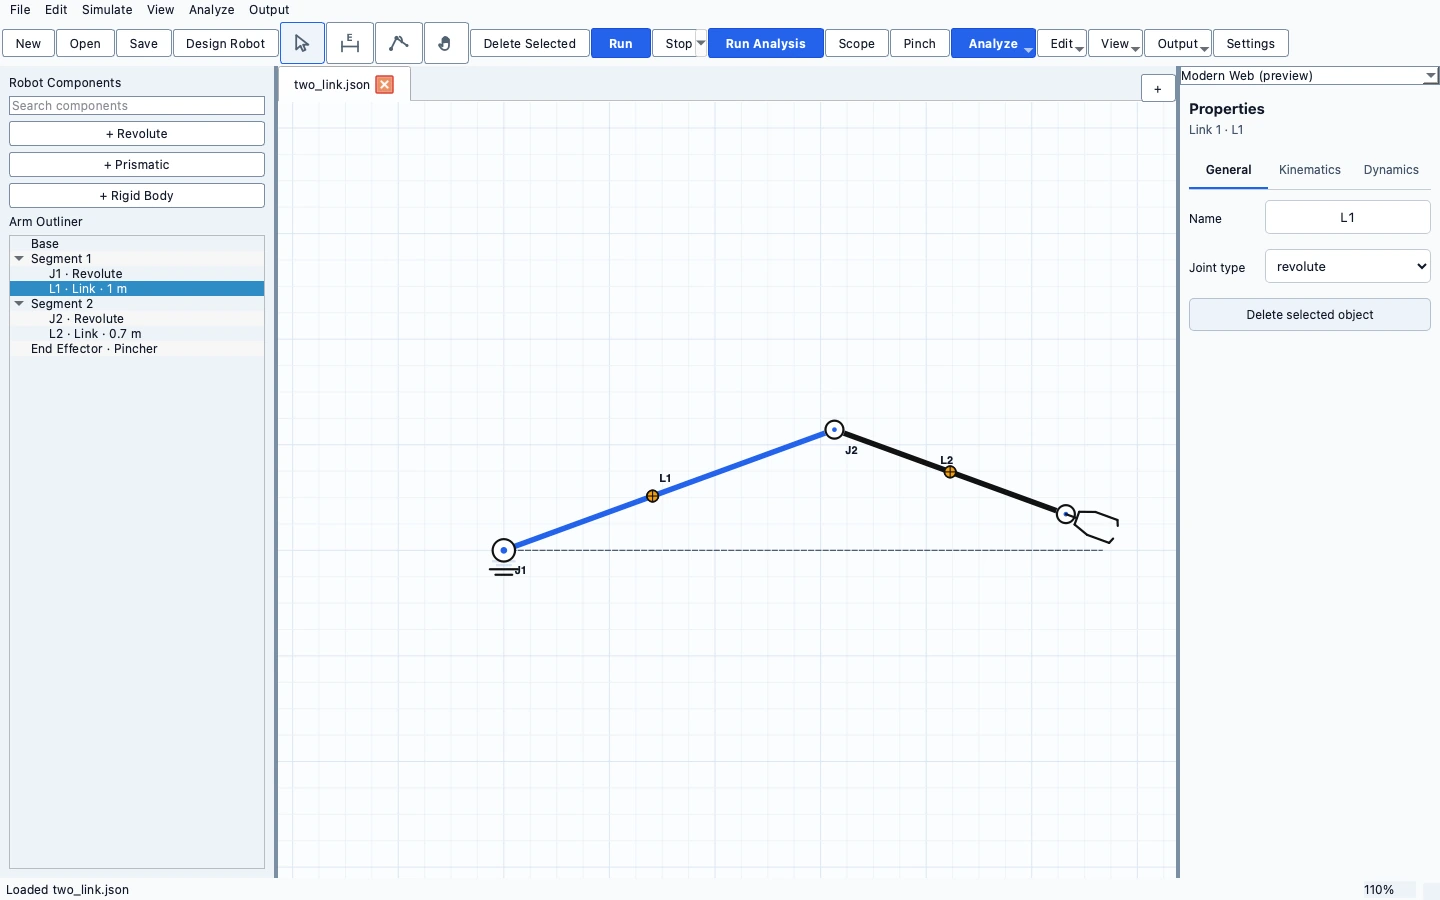The width and height of the screenshot is (1440, 900).
Task: Close the two_link.json tab
Action: [385, 85]
